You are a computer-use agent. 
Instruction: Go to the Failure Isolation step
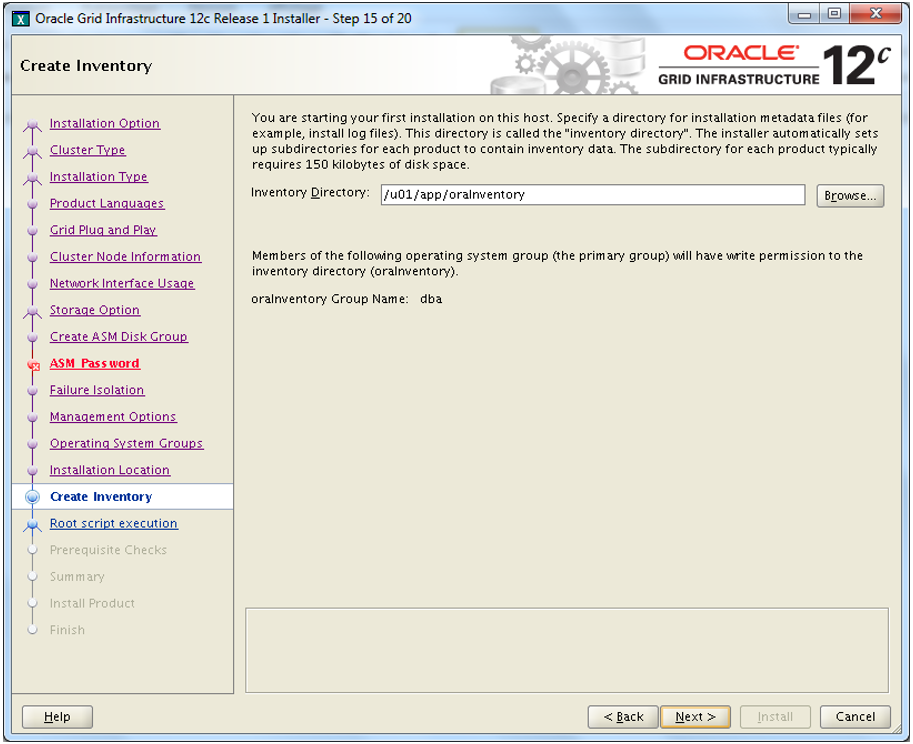[97, 390]
